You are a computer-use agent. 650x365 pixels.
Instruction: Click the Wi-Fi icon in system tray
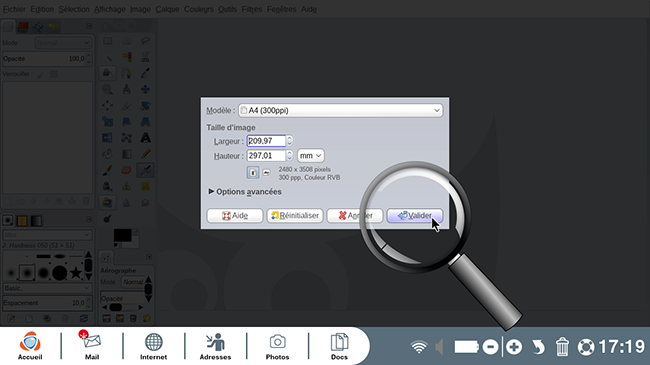tap(419, 347)
